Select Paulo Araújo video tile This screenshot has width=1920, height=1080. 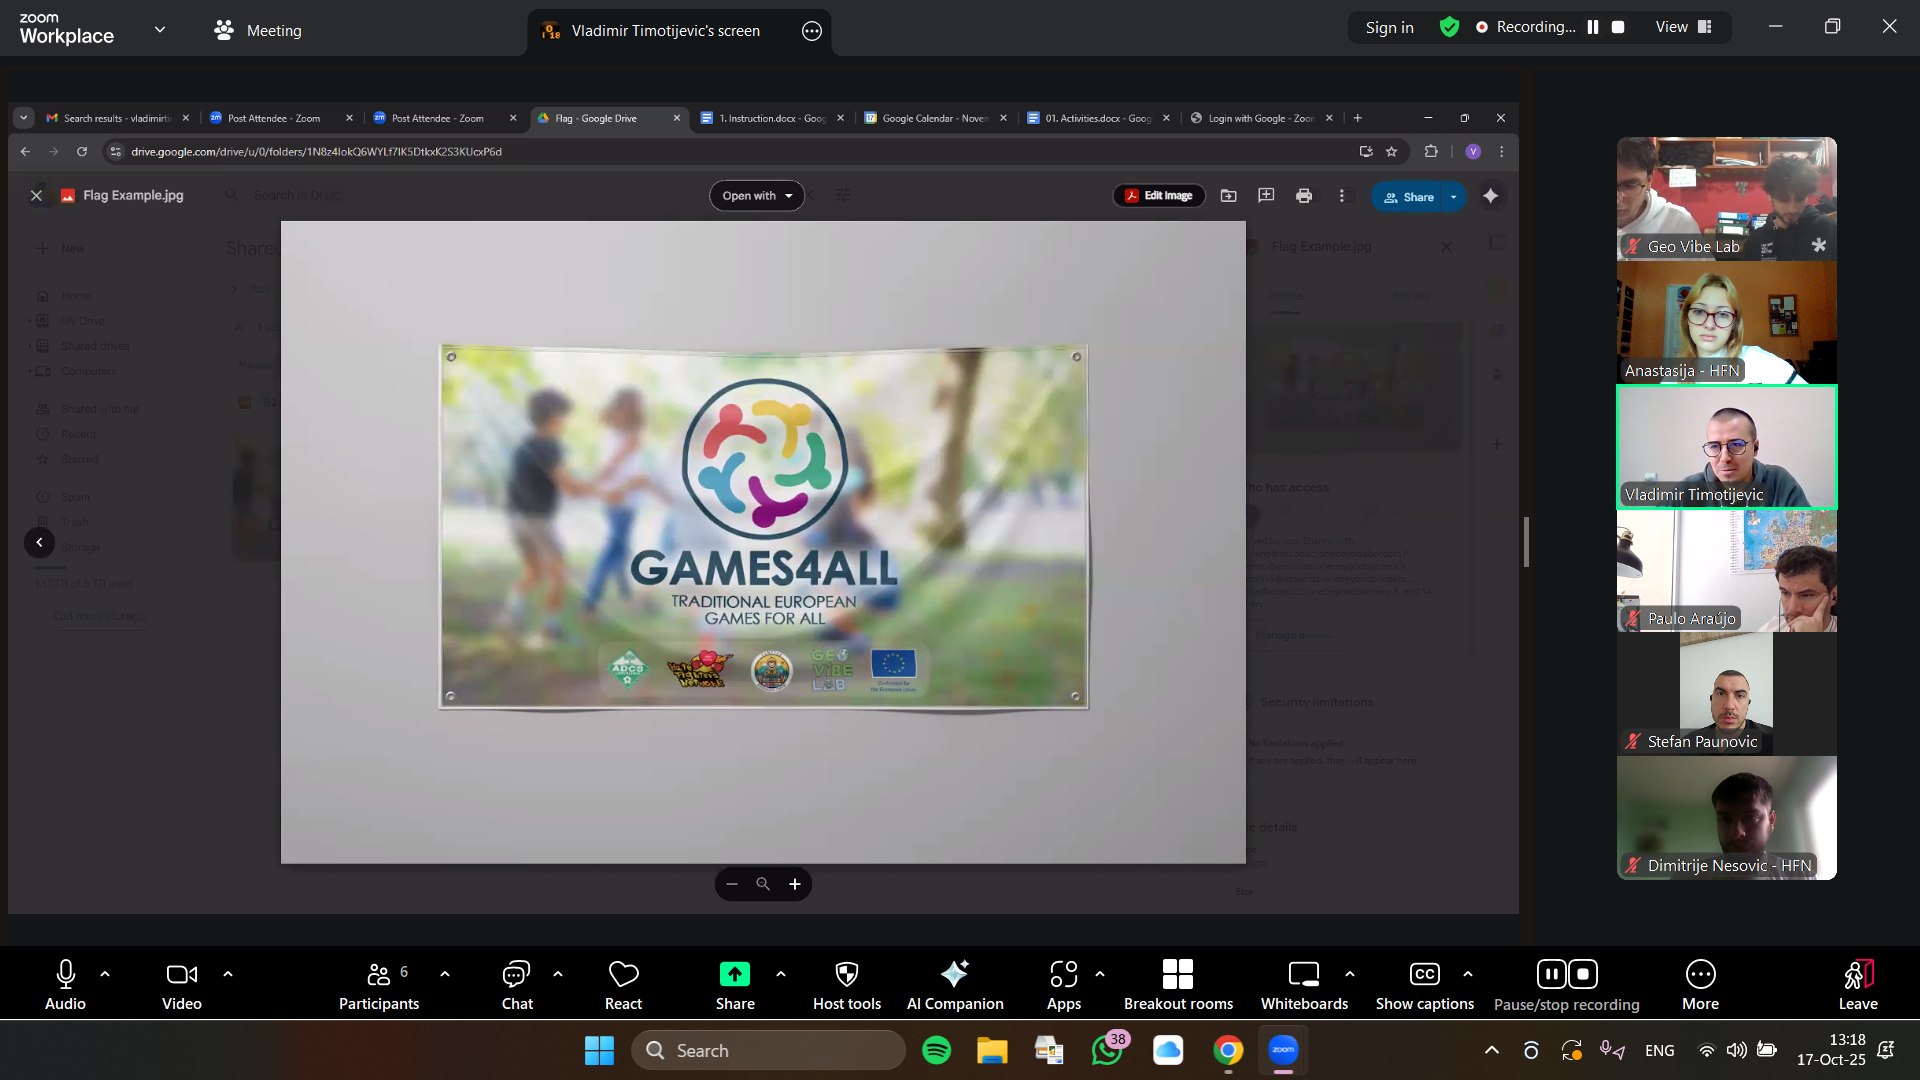[1727, 571]
